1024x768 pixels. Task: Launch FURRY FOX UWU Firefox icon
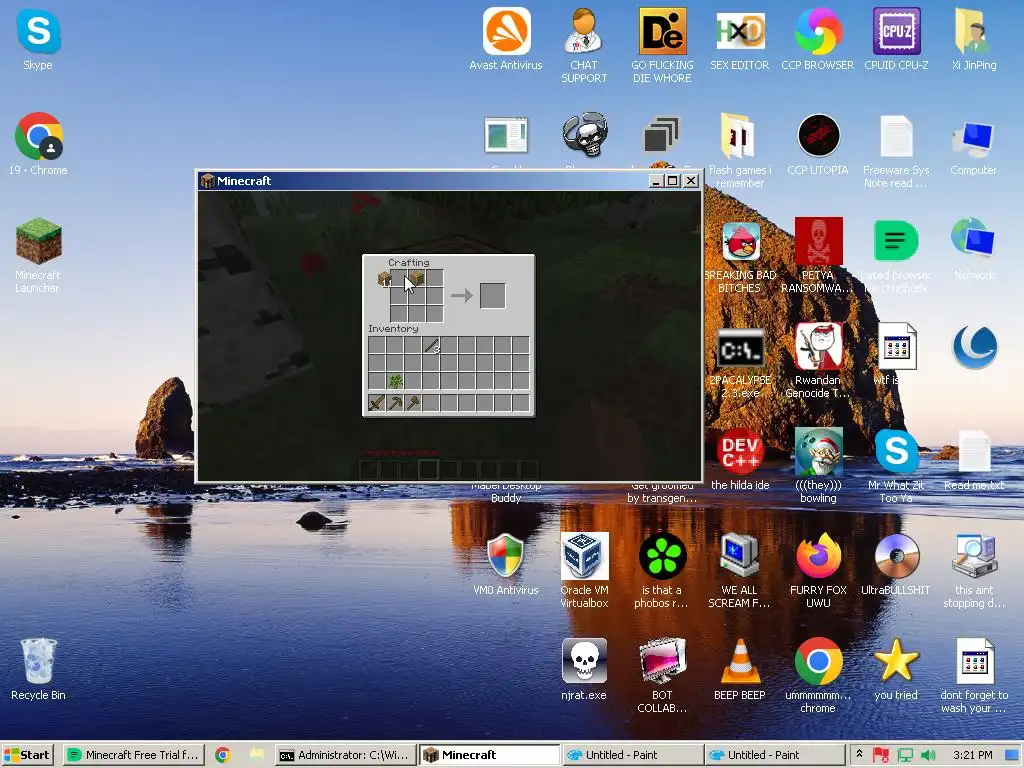pyautogui.click(x=818, y=571)
